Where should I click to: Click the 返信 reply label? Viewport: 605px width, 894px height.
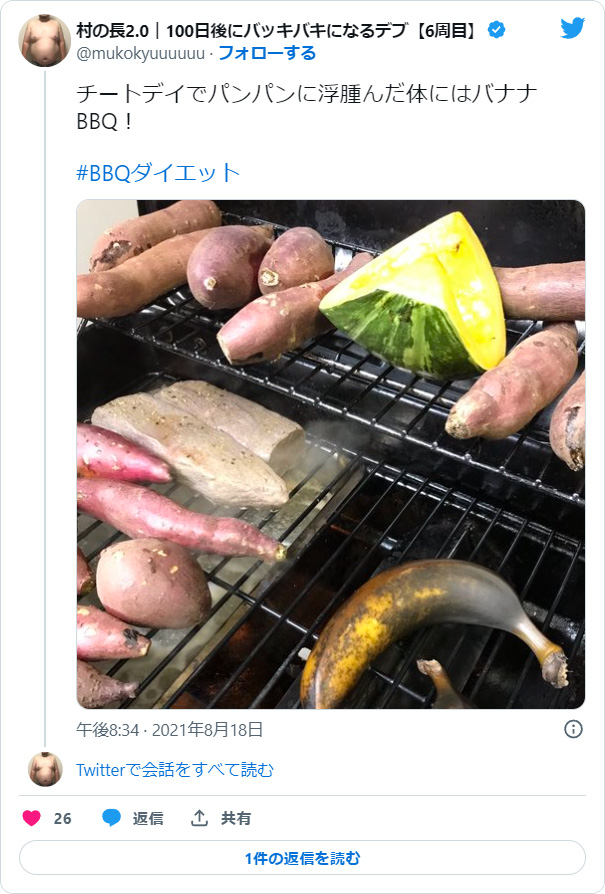(x=148, y=818)
